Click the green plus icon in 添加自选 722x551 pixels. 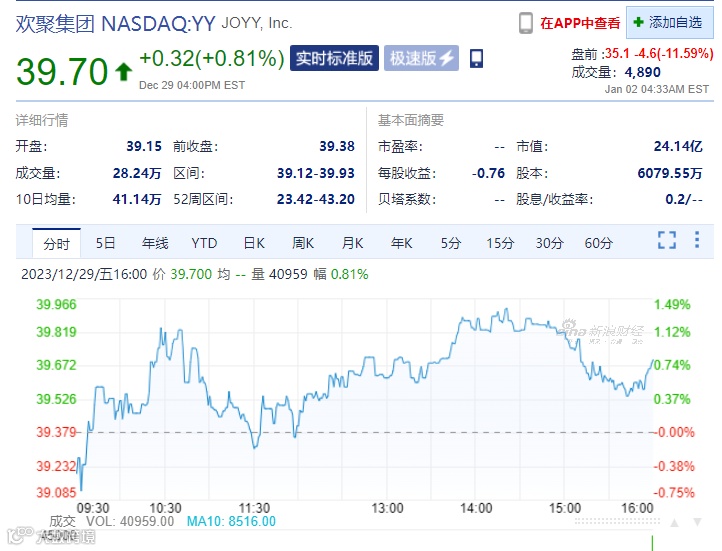(x=638, y=22)
